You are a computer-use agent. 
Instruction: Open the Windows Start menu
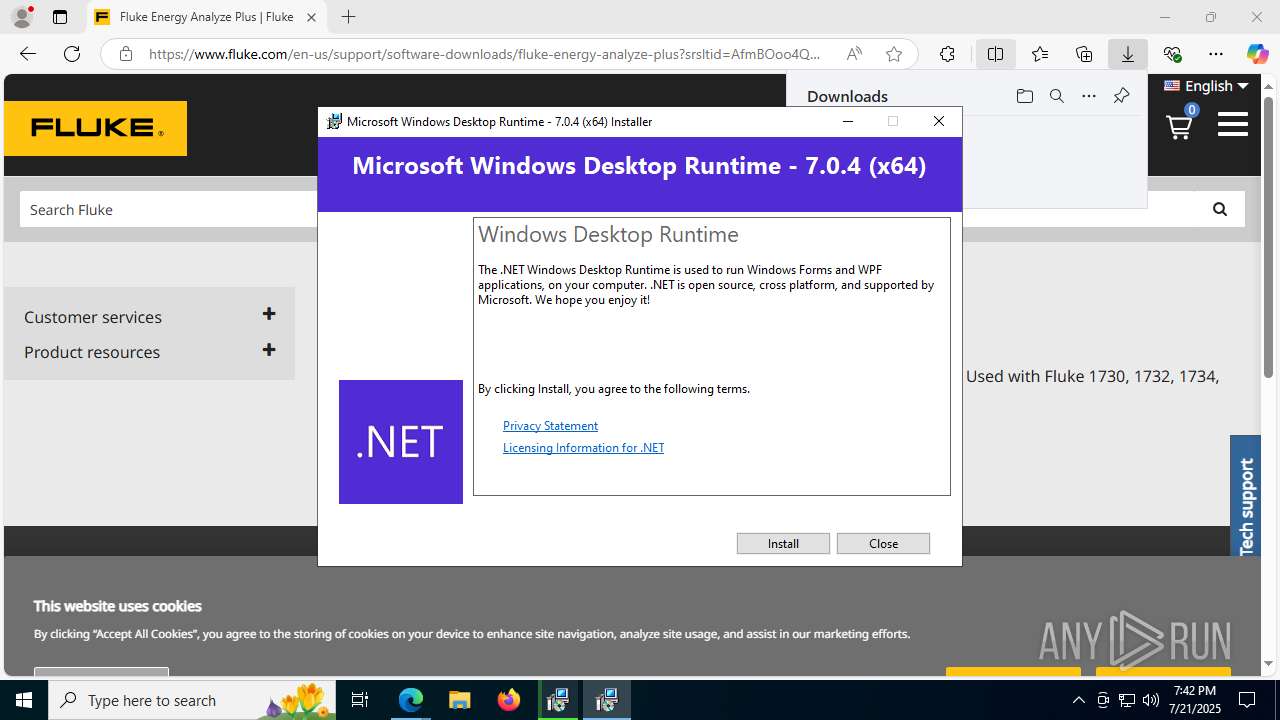click(x=24, y=700)
